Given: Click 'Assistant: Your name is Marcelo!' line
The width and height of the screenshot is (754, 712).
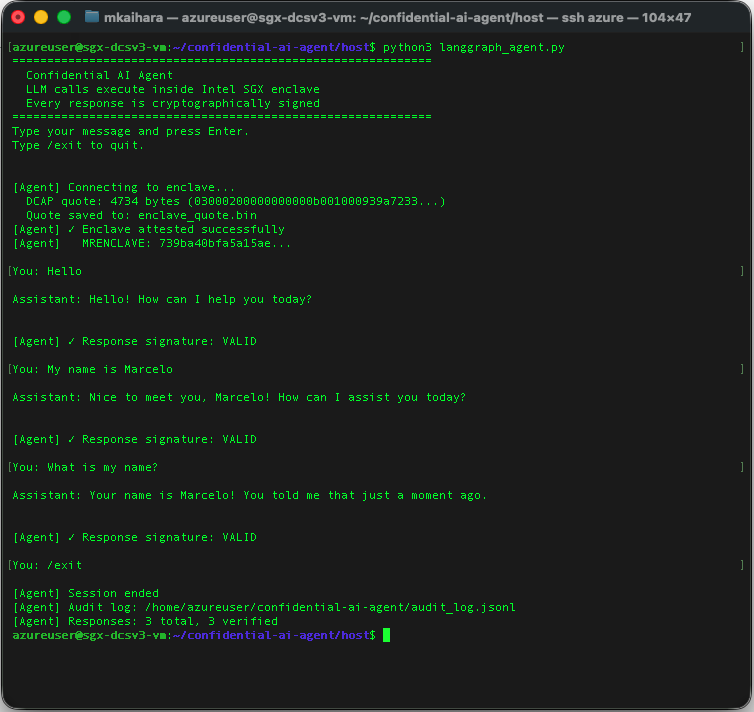Looking at the screenshot, I should (x=250, y=495).
